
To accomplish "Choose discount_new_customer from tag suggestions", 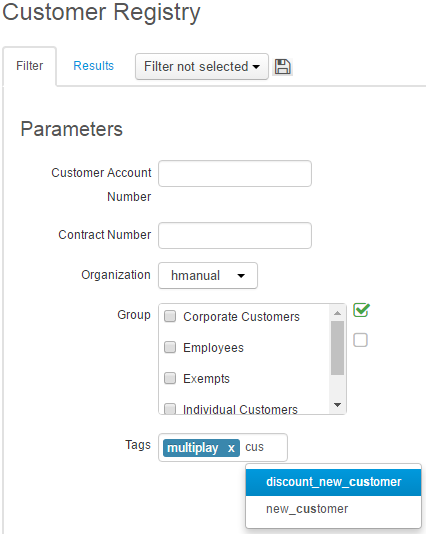I will click(x=333, y=482).
